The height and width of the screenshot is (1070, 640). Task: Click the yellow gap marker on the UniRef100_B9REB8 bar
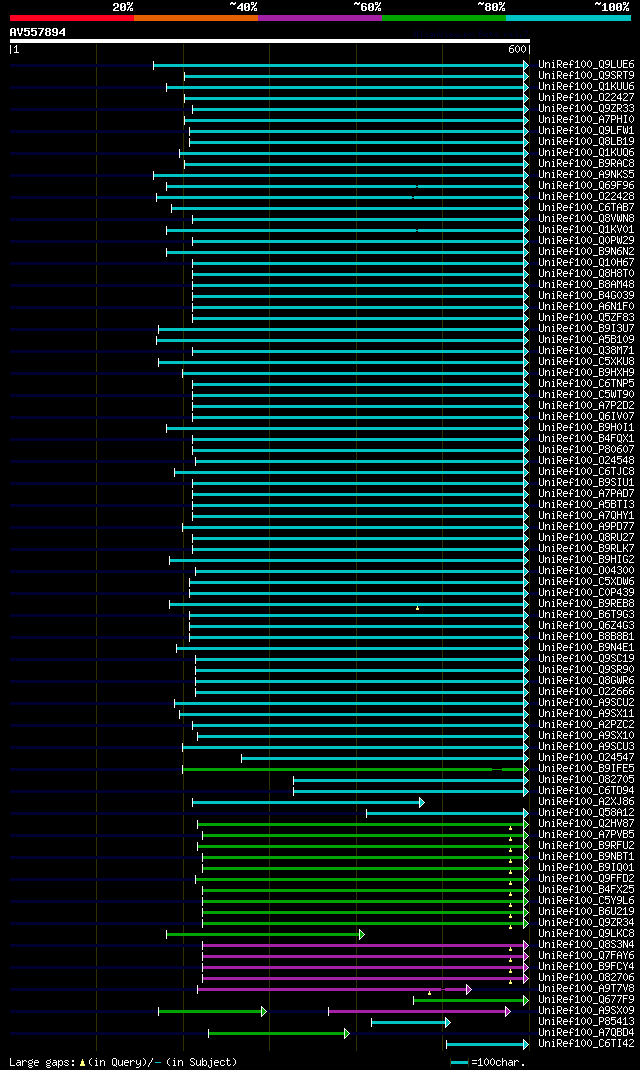click(418, 607)
